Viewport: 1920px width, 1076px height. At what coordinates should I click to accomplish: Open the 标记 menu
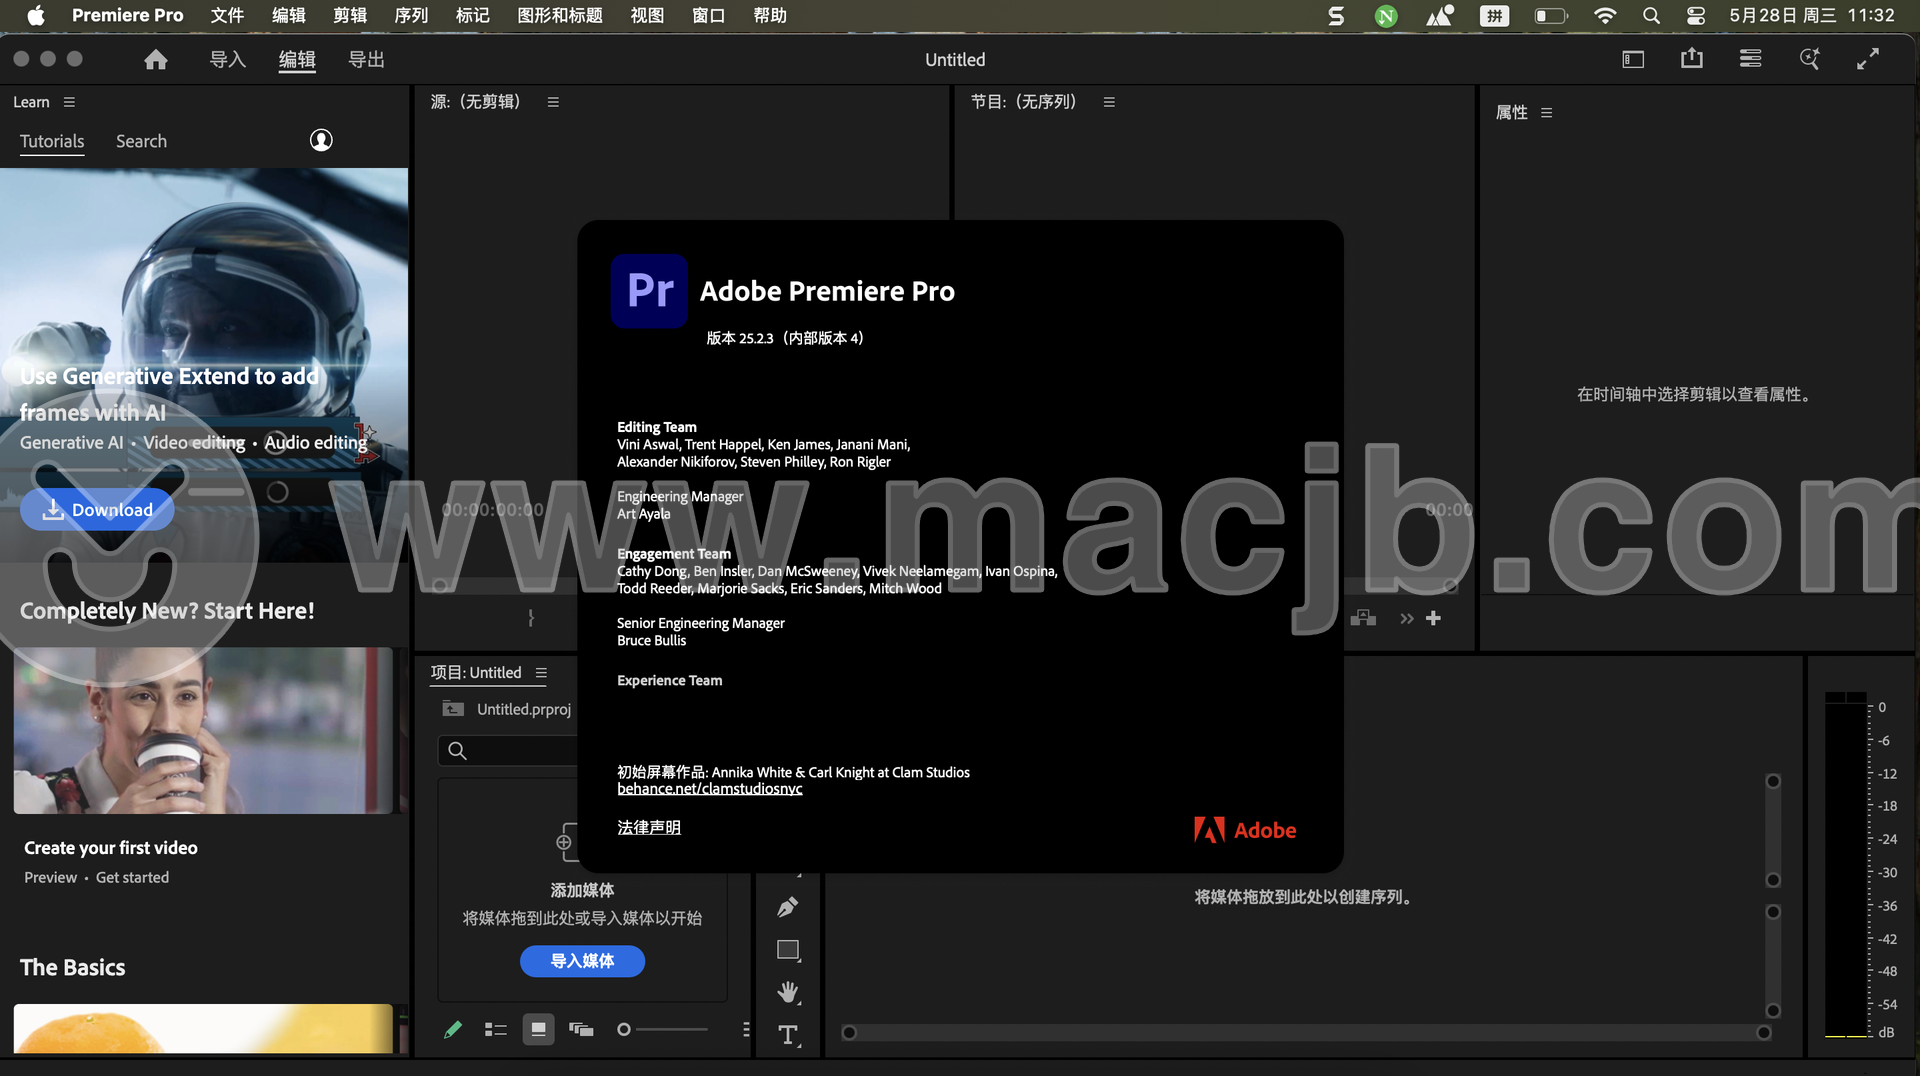coord(472,15)
